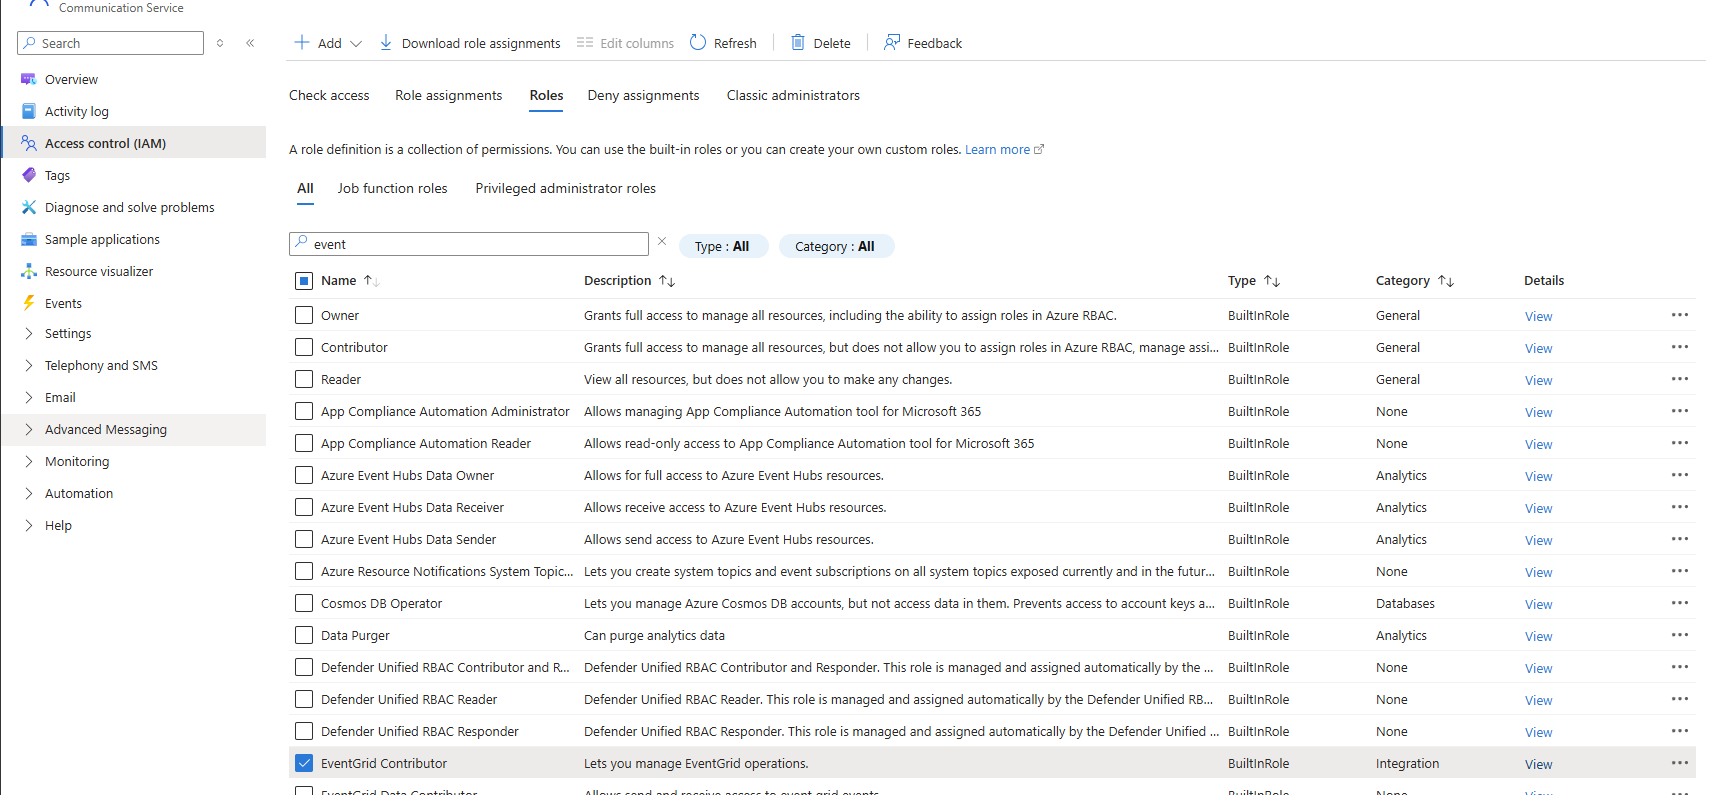Select the Job function roles tab
Screen dimensions: 1711x795
[392, 188]
